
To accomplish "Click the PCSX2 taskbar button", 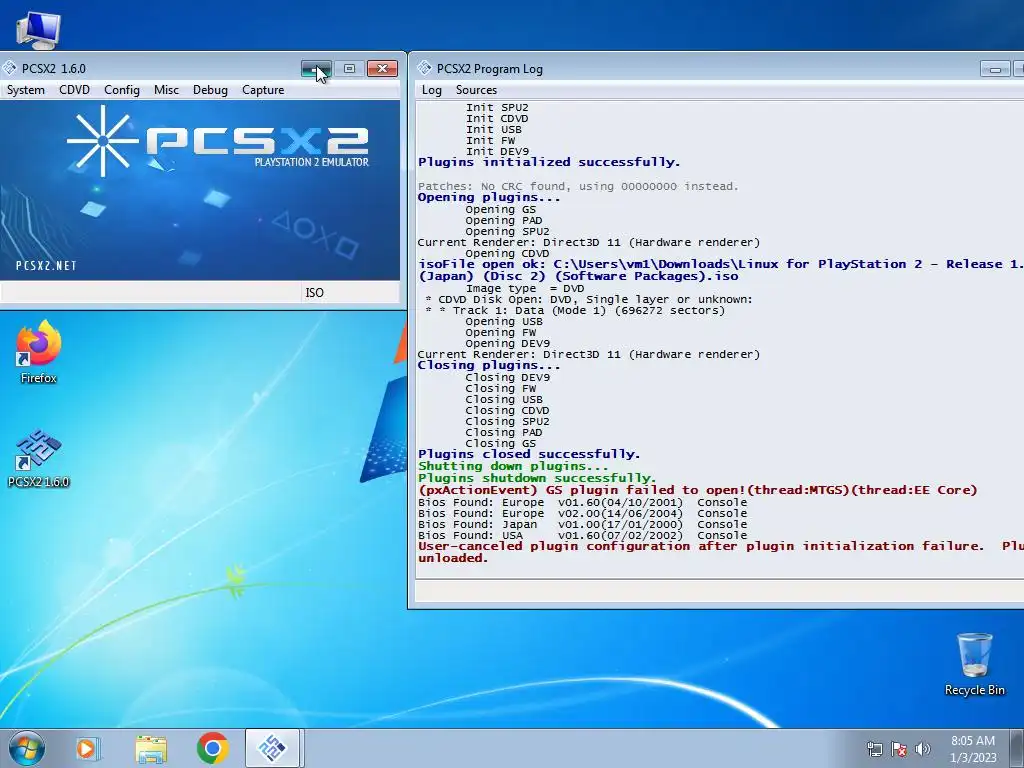I will pyautogui.click(x=272, y=748).
